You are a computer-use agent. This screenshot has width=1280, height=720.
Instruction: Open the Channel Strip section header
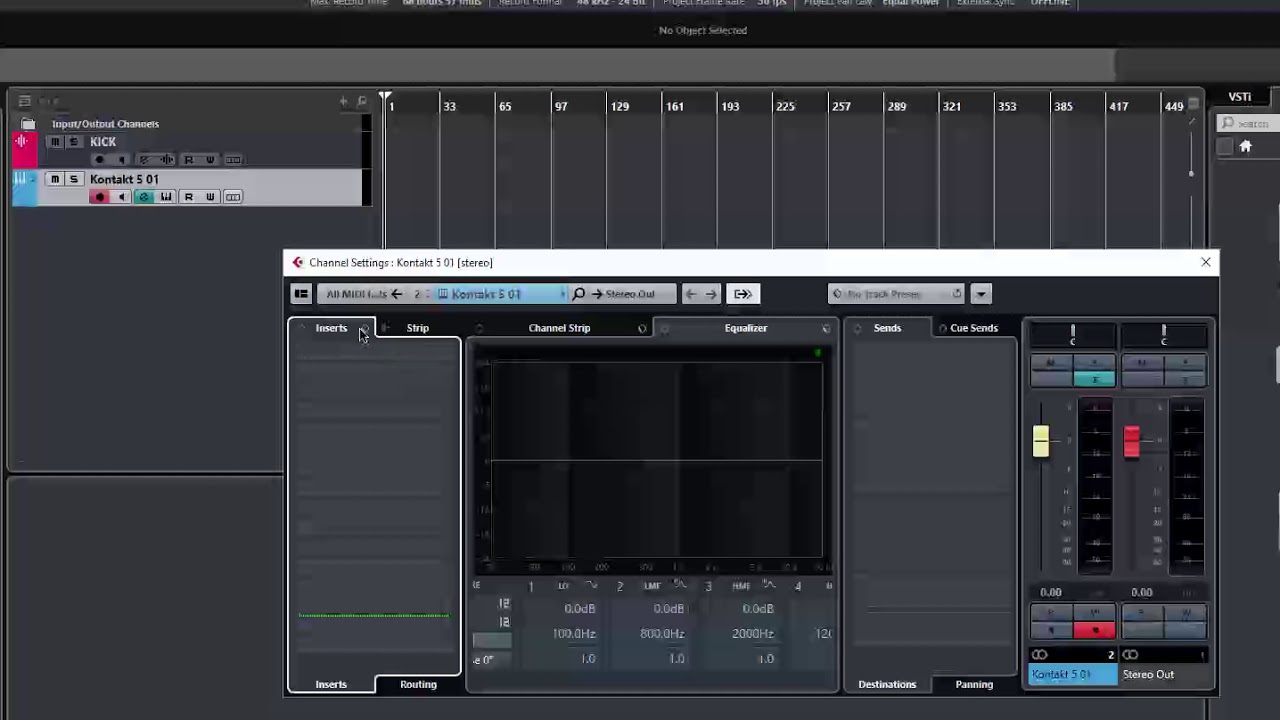coord(559,328)
